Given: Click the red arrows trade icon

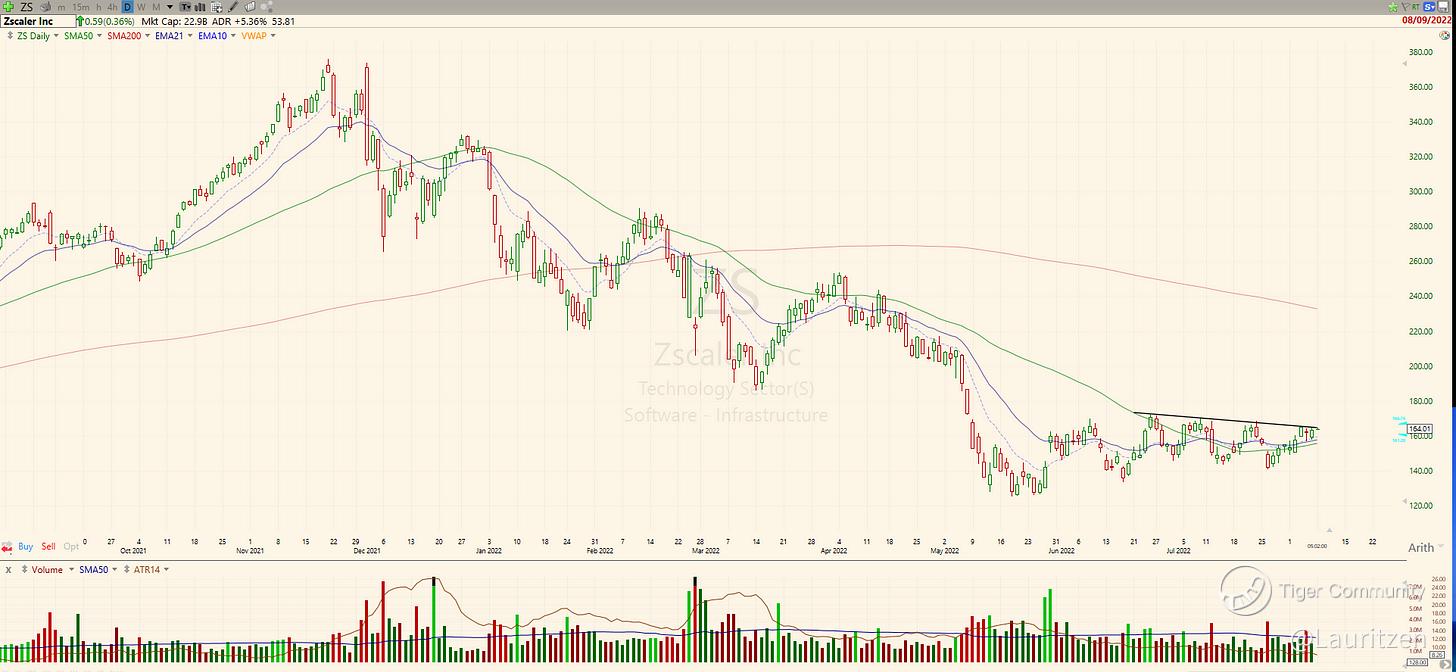Looking at the screenshot, I should (x=7, y=547).
